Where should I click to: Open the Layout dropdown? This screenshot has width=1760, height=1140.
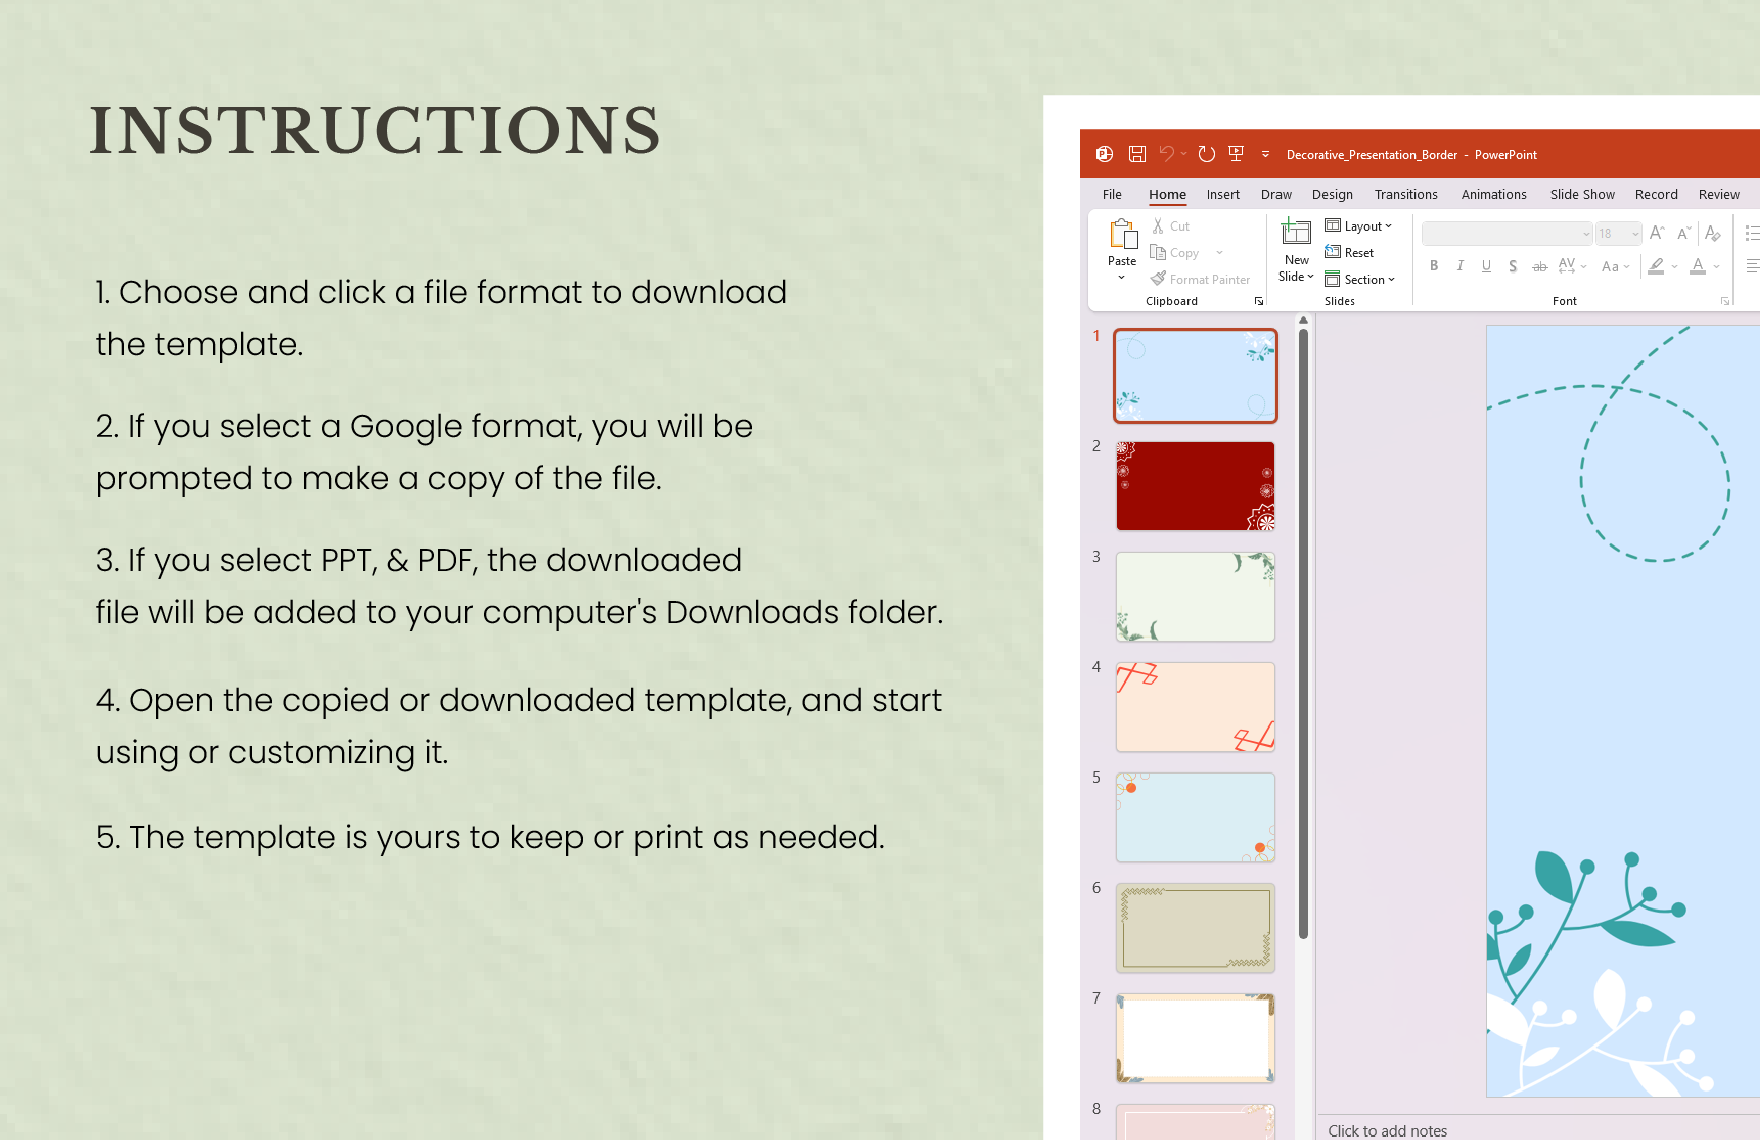click(x=1359, y=226)
